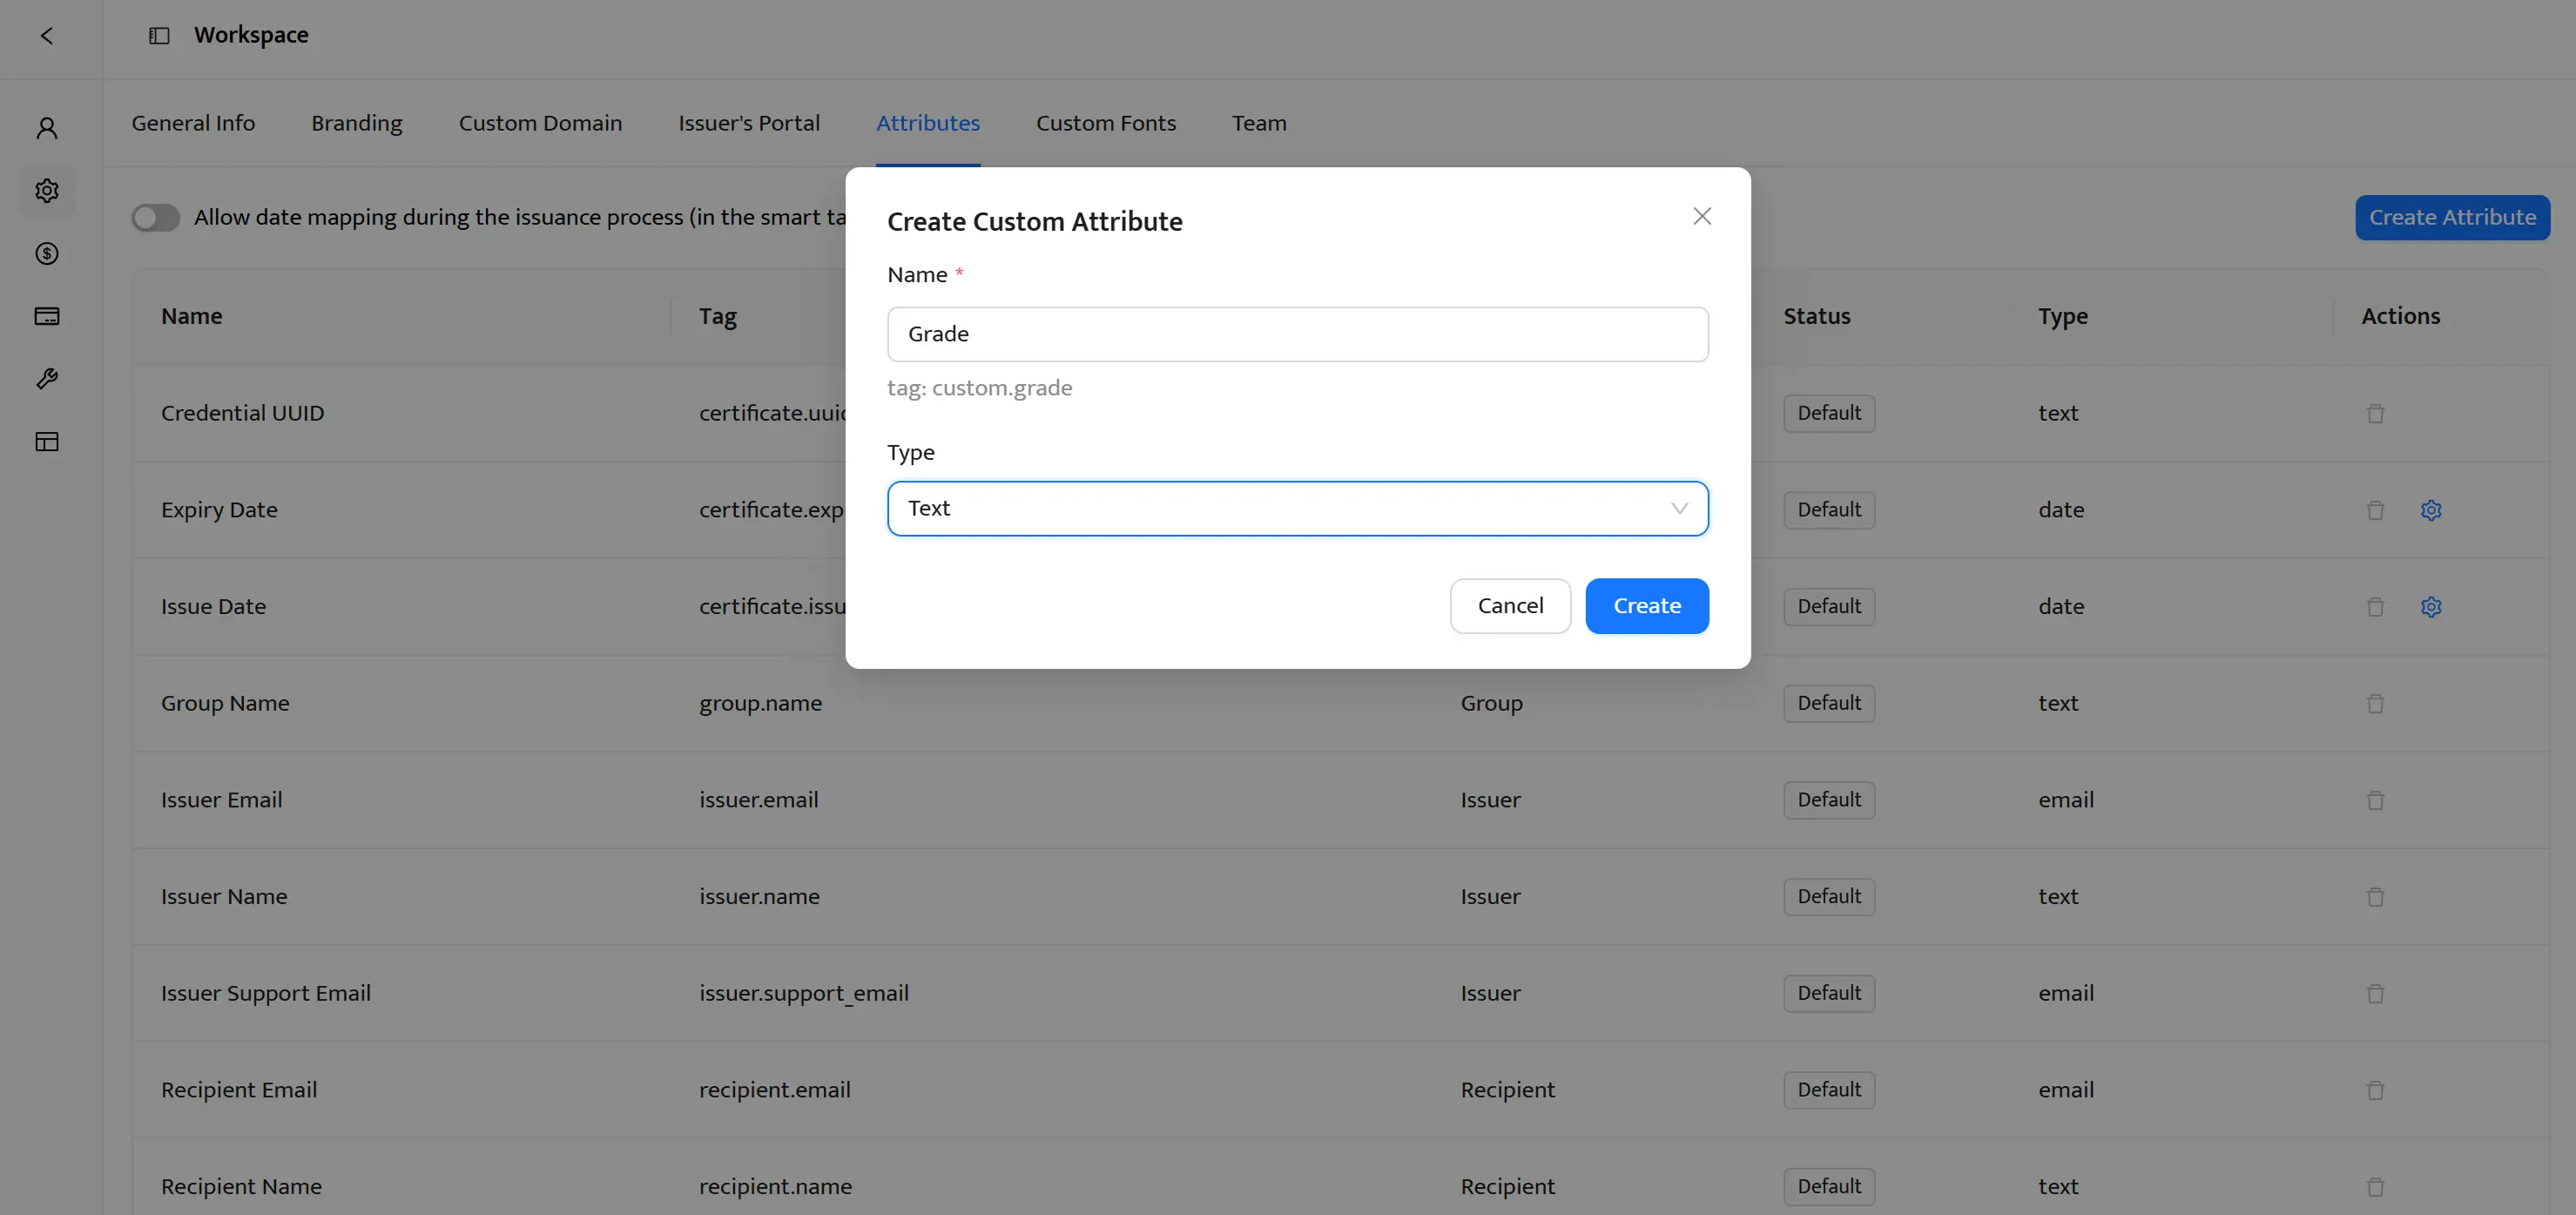Click the Name input field containing Grade

pos(1297,334)
